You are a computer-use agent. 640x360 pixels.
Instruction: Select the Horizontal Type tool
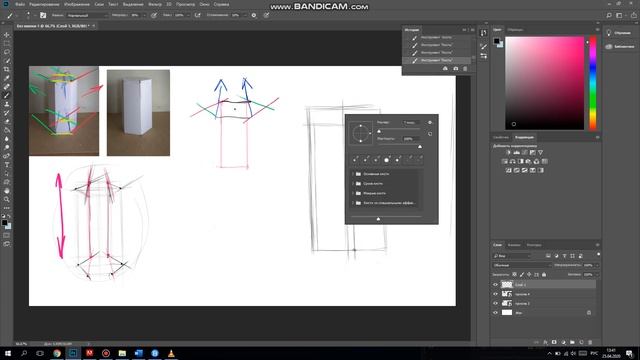coord(7,165)
